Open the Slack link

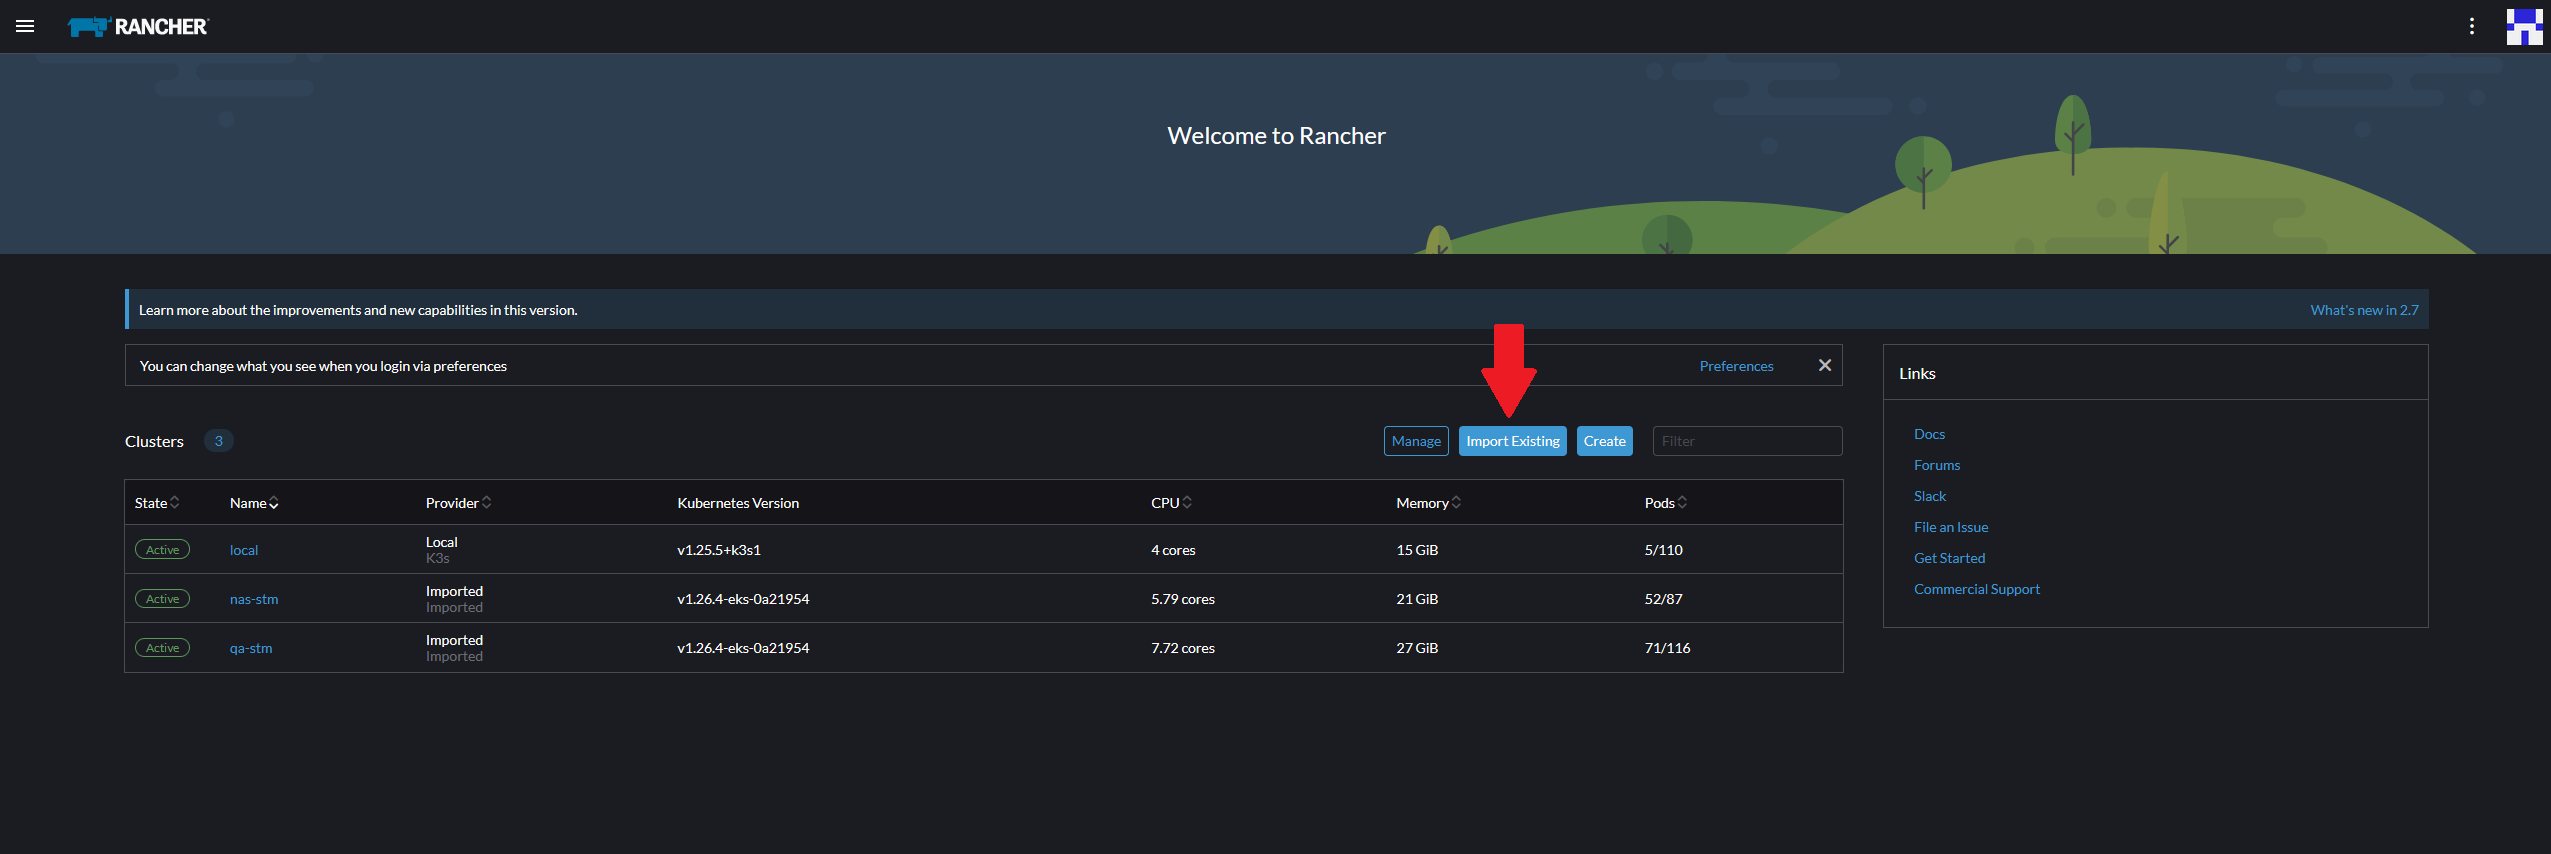pyautogui.click(x=1930, y=496)
